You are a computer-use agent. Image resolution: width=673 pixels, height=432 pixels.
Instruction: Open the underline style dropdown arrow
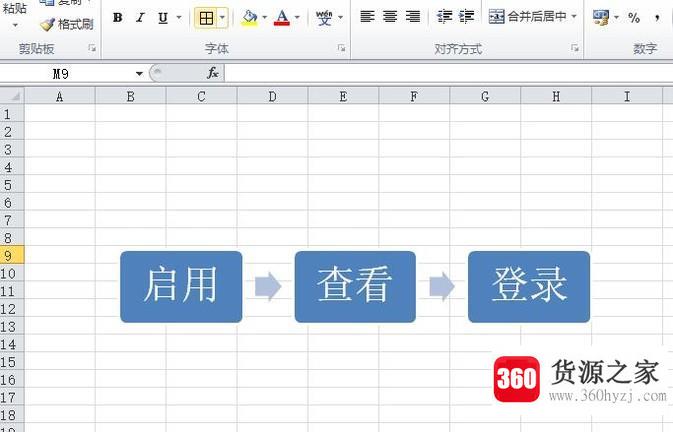point(179,18)
